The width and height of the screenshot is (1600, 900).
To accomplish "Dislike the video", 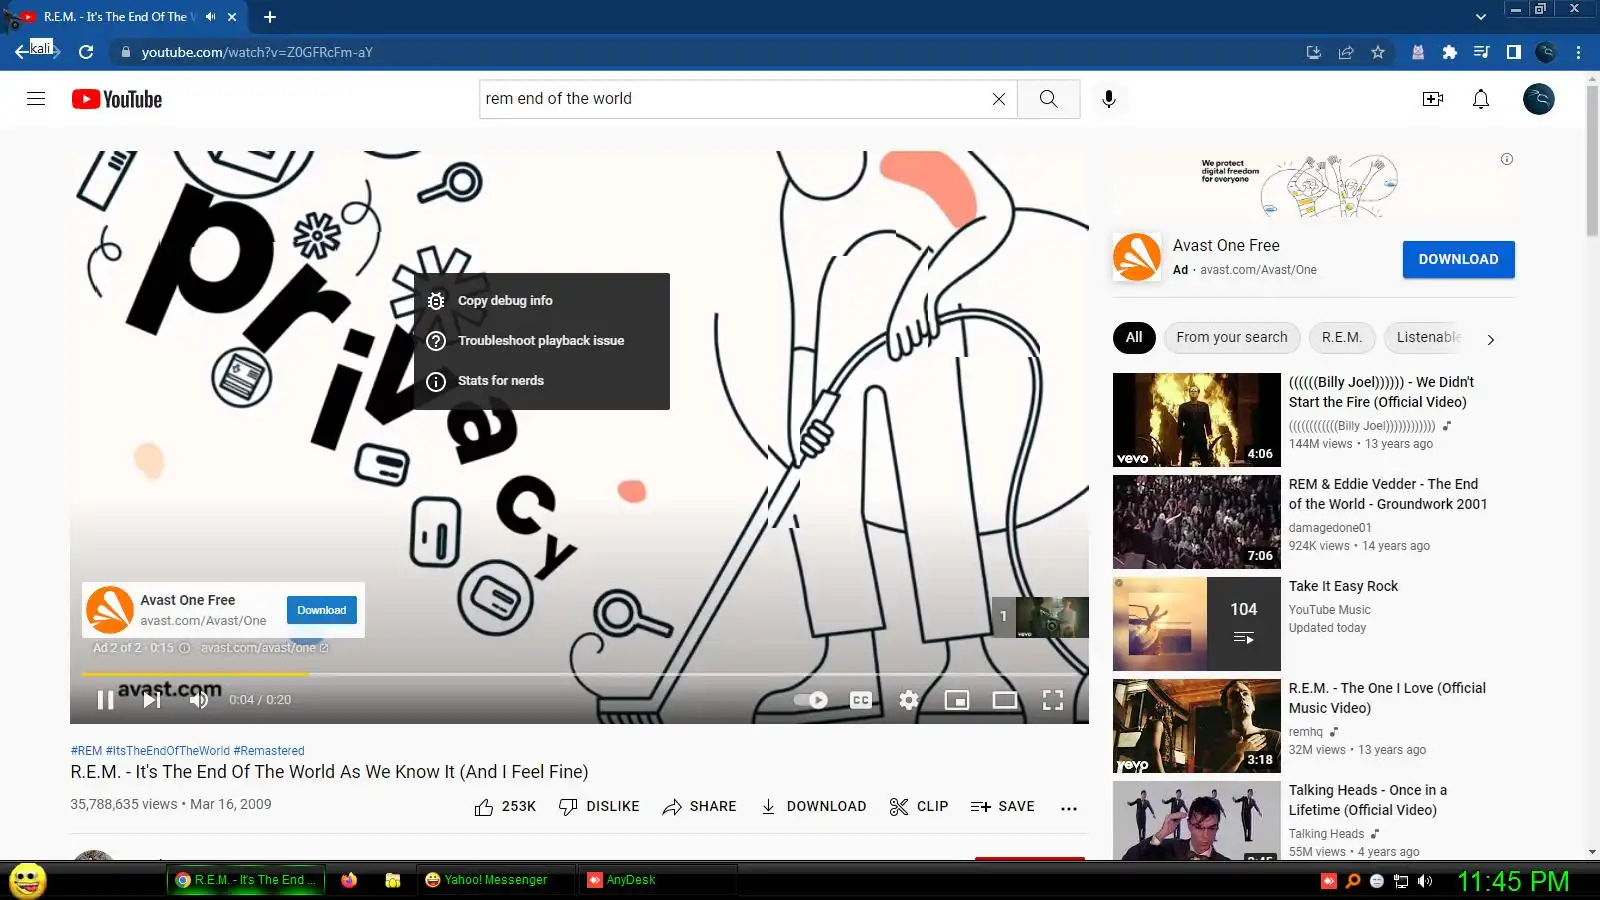I will (599, 807).
